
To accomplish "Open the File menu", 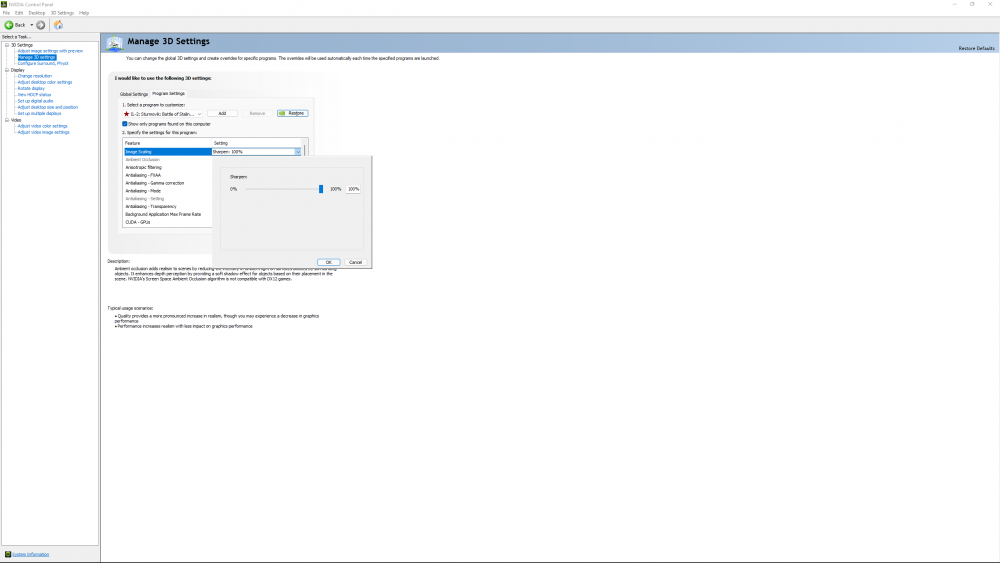I will pyautogui.click(x=6, y=13).
